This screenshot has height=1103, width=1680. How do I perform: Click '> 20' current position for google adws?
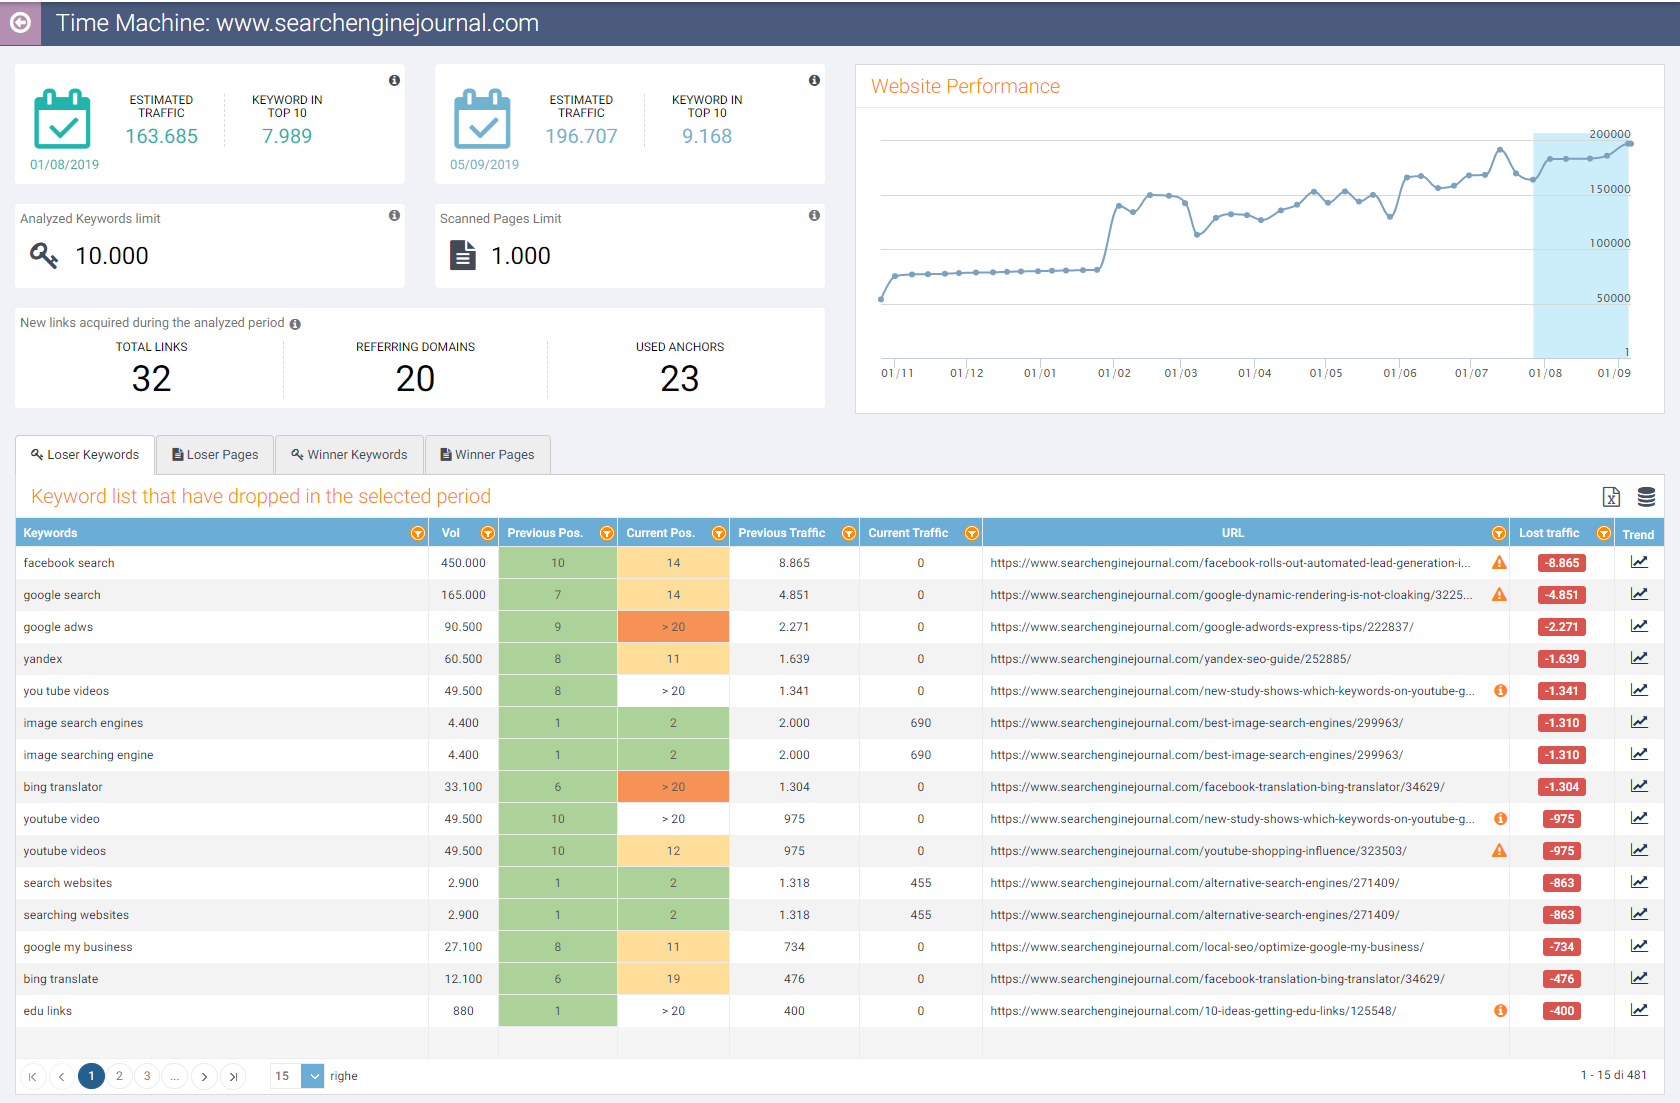(x=673, y=627)
